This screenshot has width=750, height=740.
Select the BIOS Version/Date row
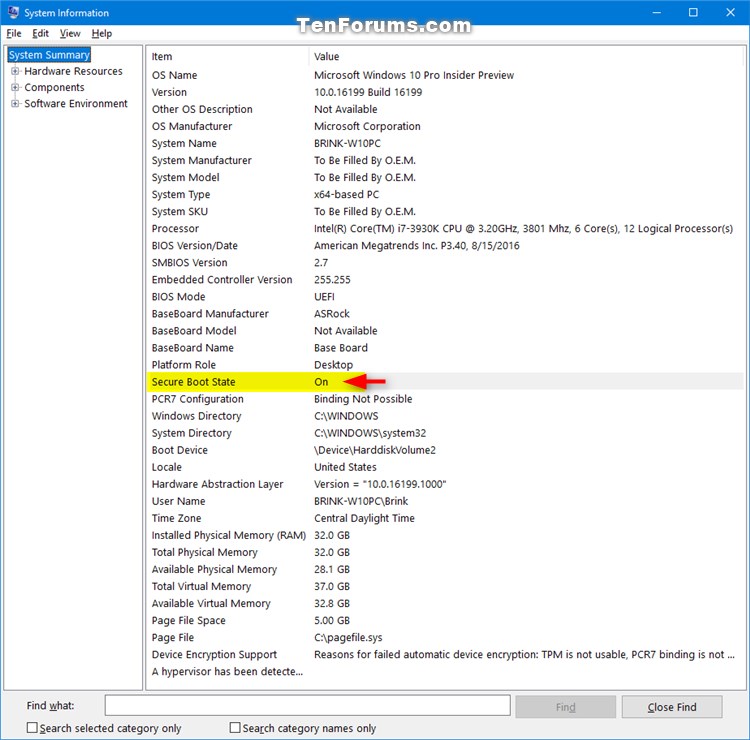coord(445,246)
